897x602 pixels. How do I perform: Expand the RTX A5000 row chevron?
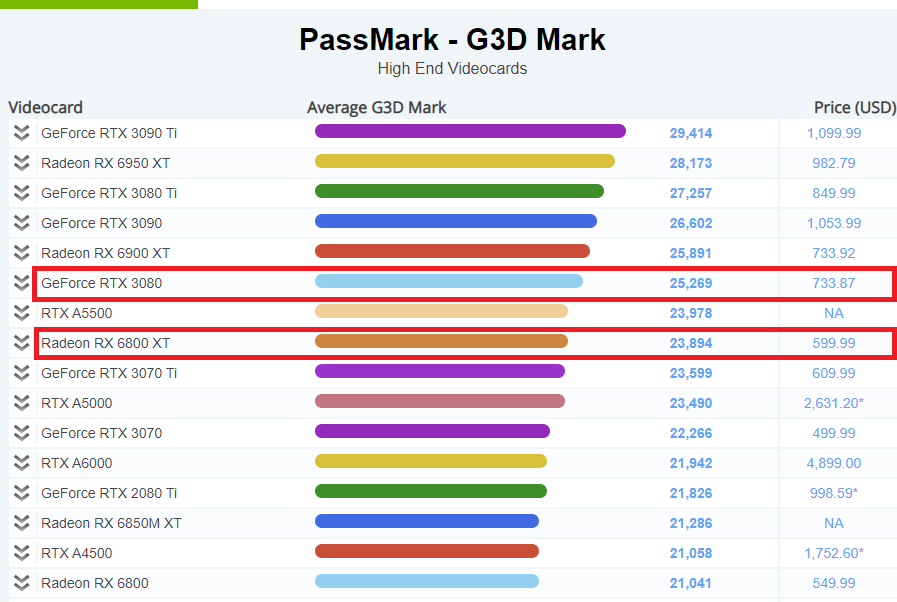coord(21,403)
